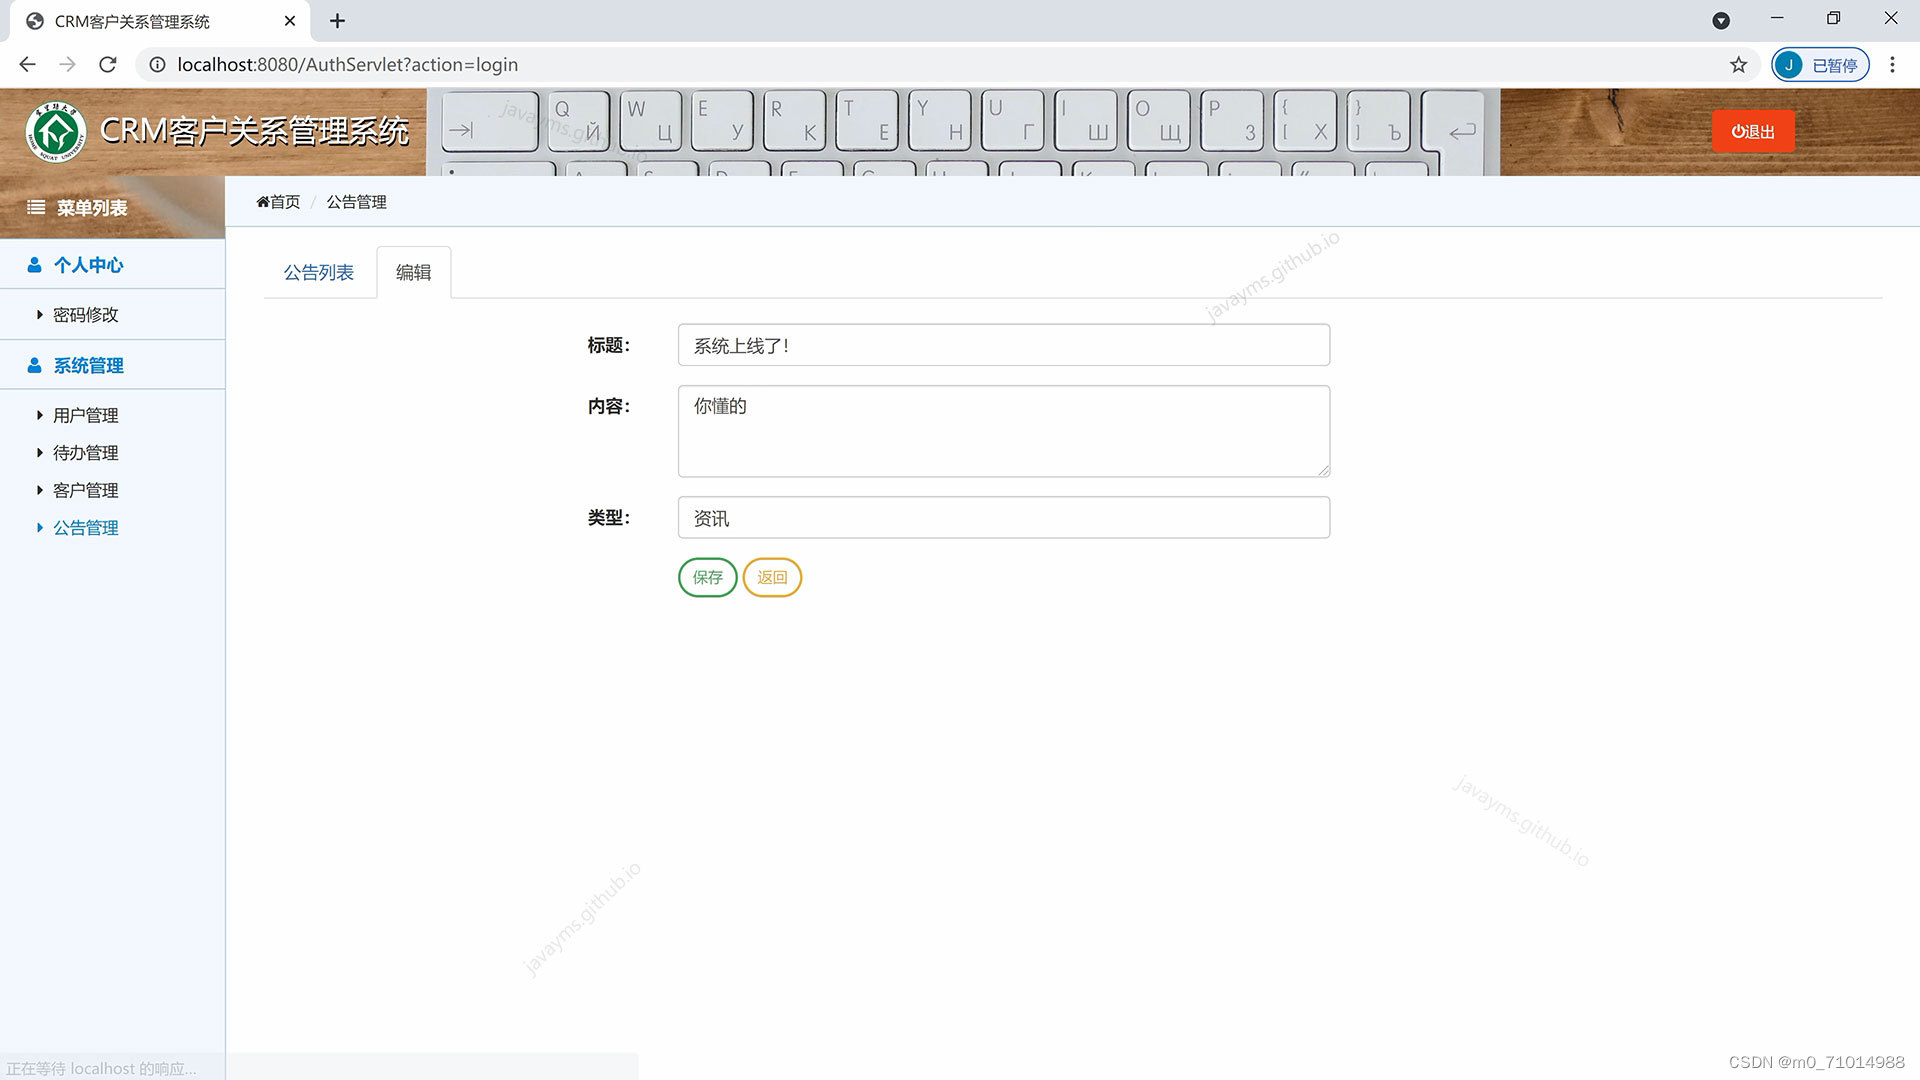The image size is (1920, 1080).
Task: Click the browser forward arrow
Action: click(67, 65)
